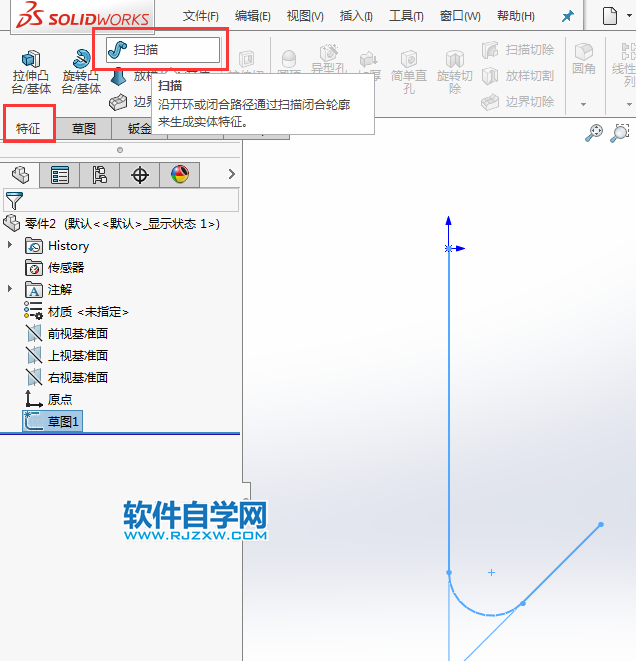This screenshot has height=661, width=636.
Task: Open the ConfigurationManager tab
Action: 99,175
